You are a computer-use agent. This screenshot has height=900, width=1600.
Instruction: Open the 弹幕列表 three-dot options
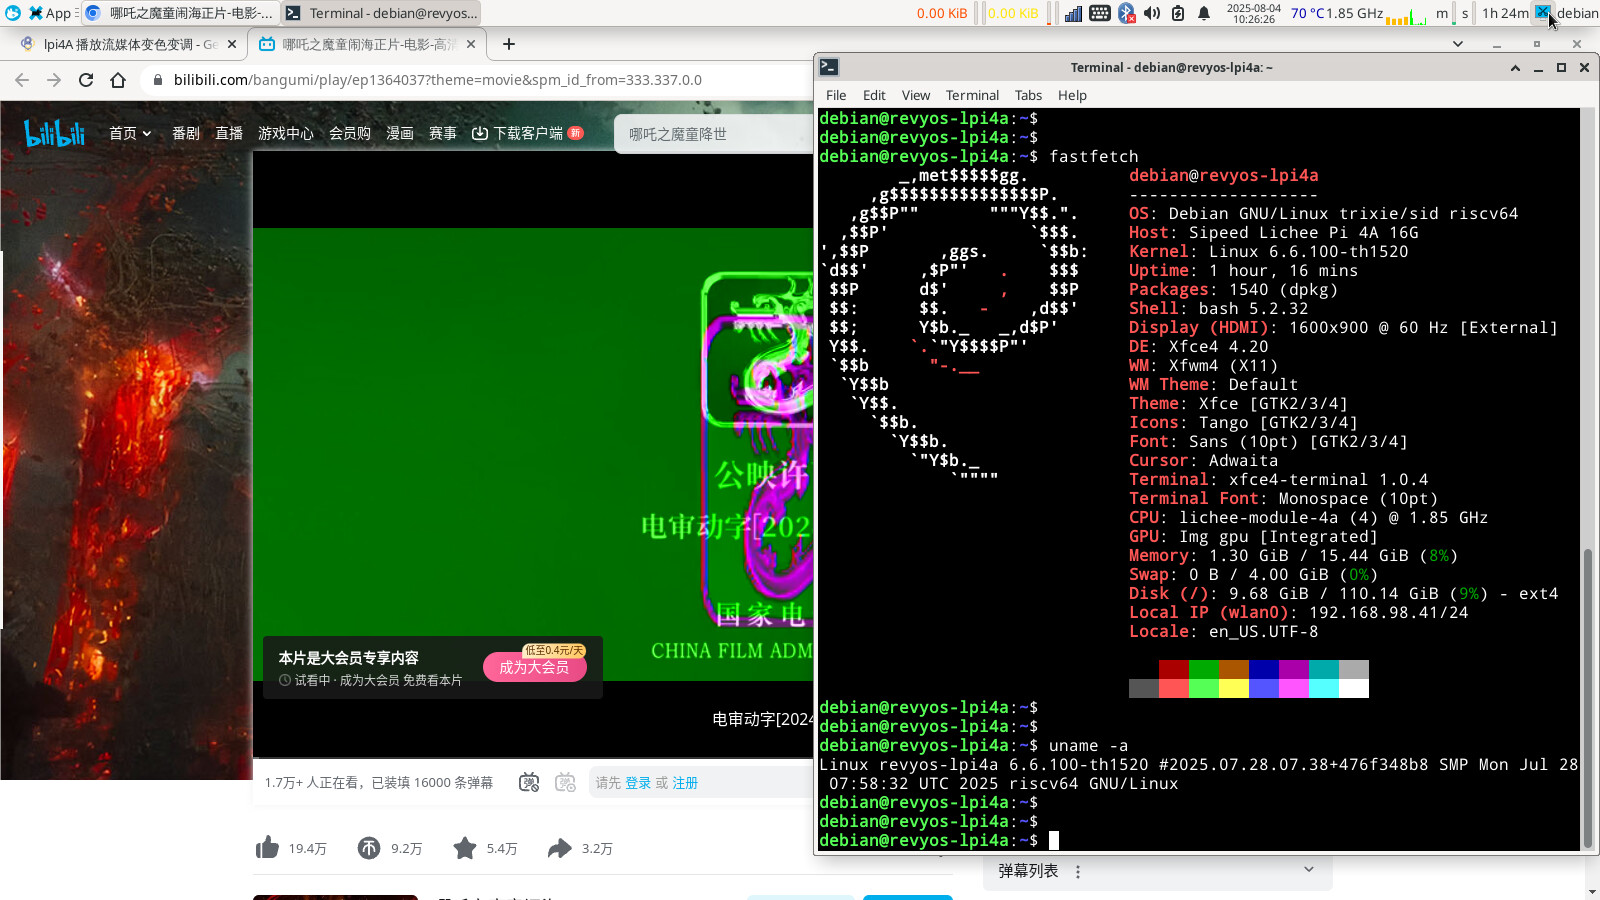pos(1078,872)
